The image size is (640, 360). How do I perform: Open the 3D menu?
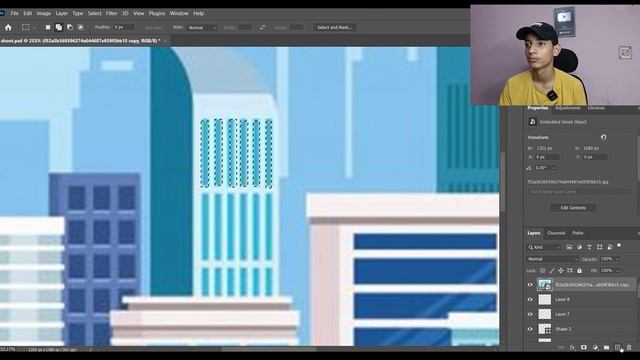(x=125, y=13)
